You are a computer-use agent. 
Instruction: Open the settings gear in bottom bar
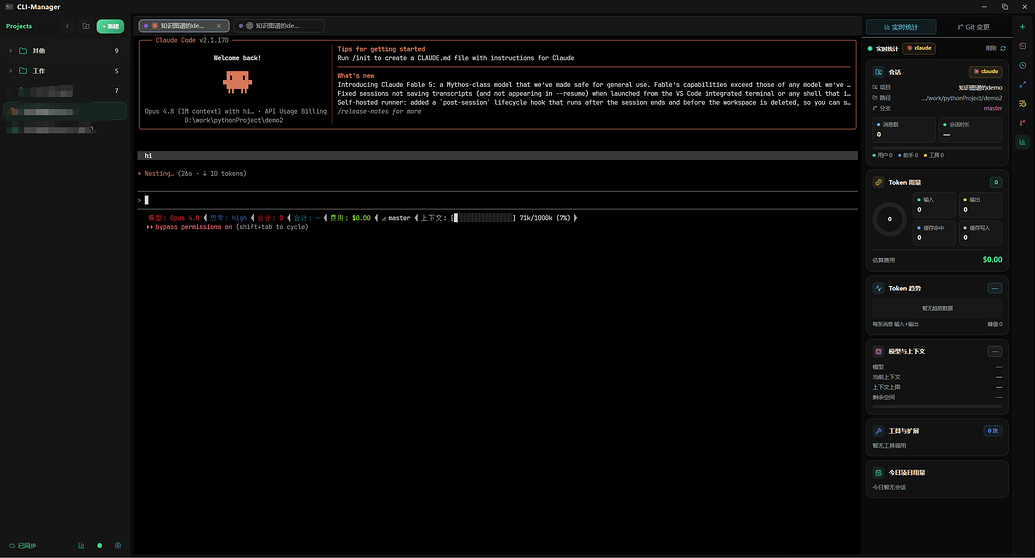[x=118, y=545]
